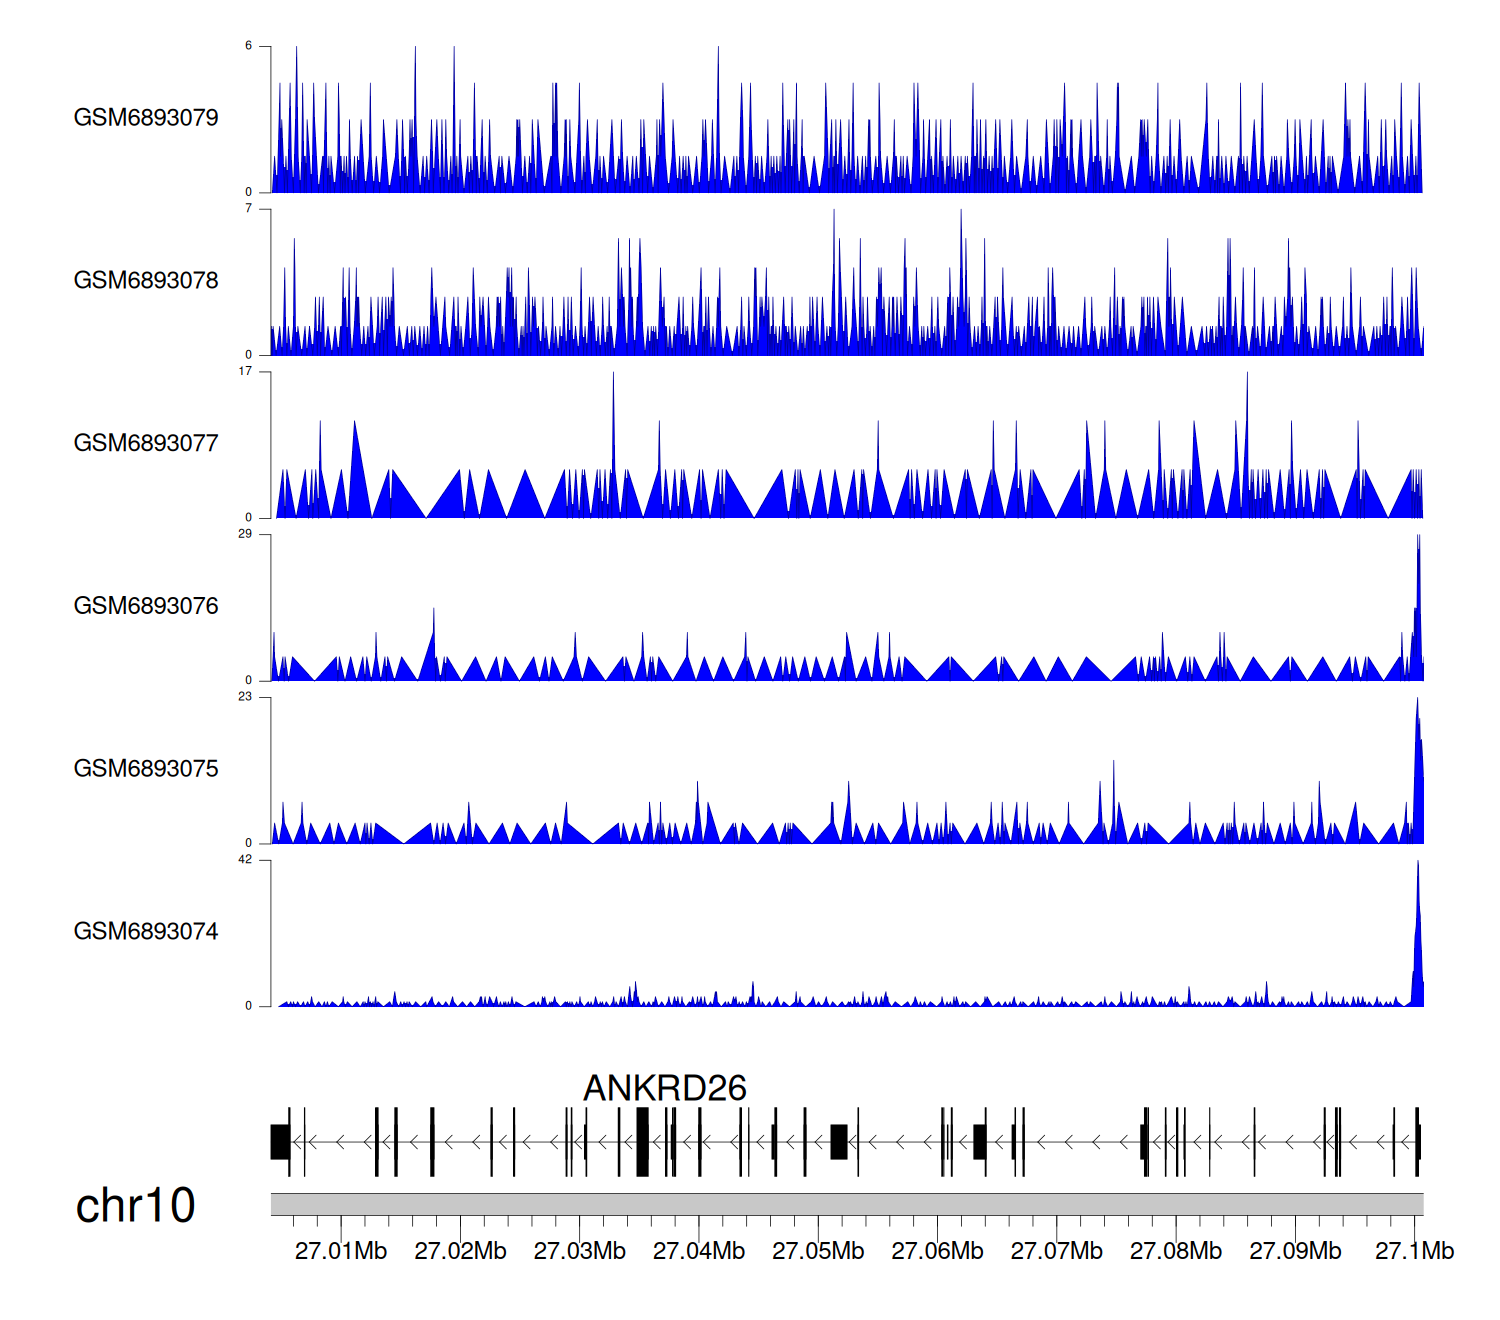The width and height of the screenshot is (1500, 1320).
Task: Click the 27.04Mb coordinate label
Action: pyautogui.click(x=699, y=1251)
